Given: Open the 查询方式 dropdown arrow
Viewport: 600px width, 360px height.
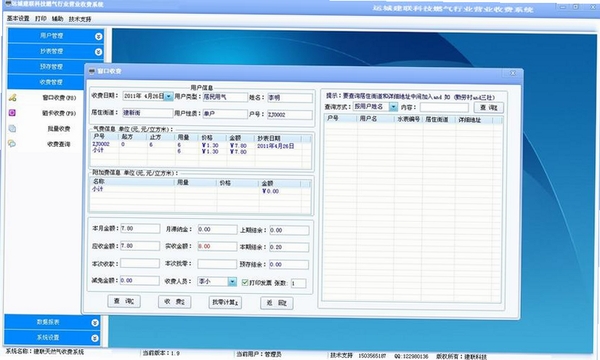Looking at the screenshot, I should pyautogui.click(x=393, y=107).
